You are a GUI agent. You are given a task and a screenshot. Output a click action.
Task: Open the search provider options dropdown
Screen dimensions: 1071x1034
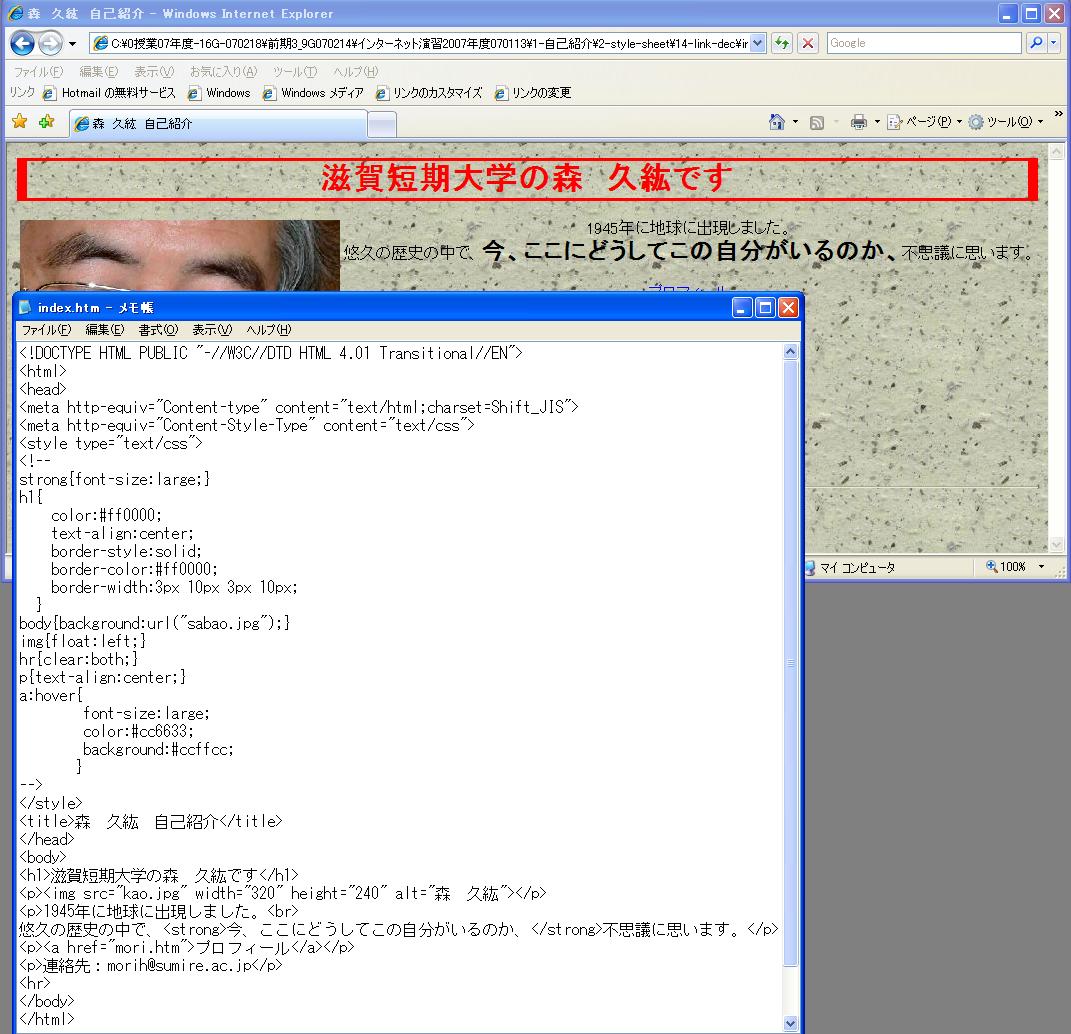click(1053, 43)
